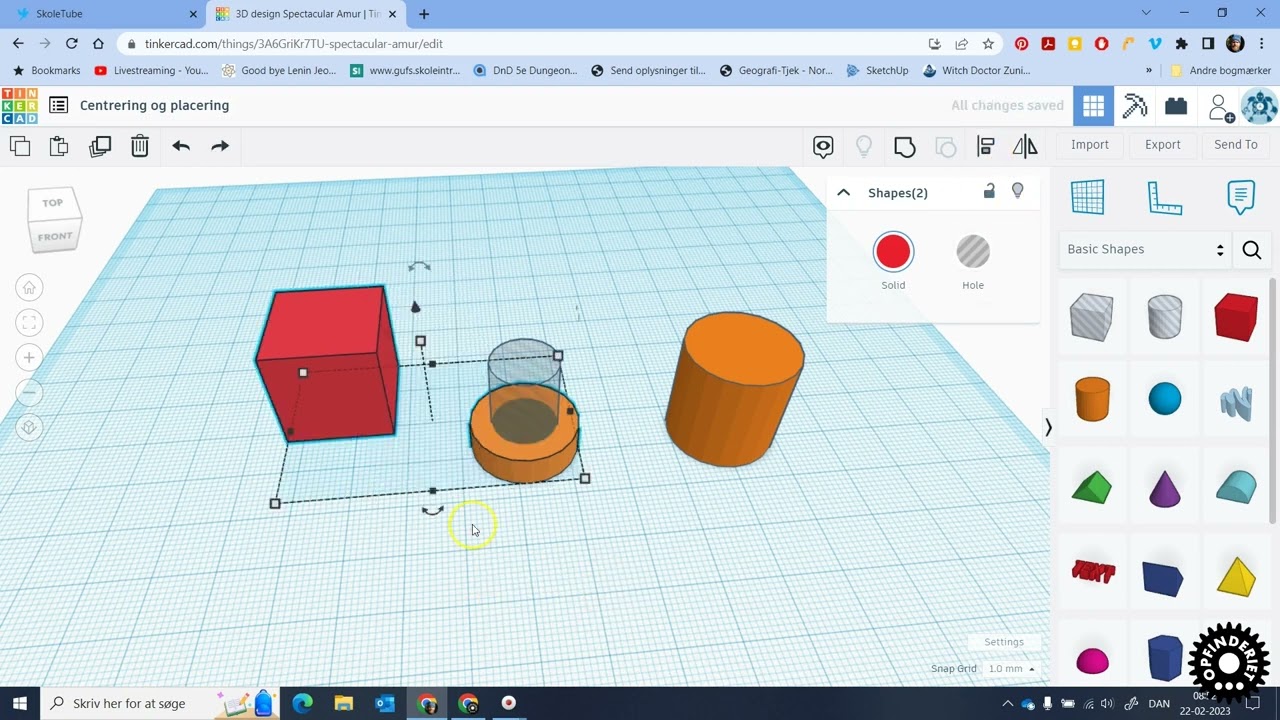
Task: Click the Windows Start button
Action: tap(19, 704)
